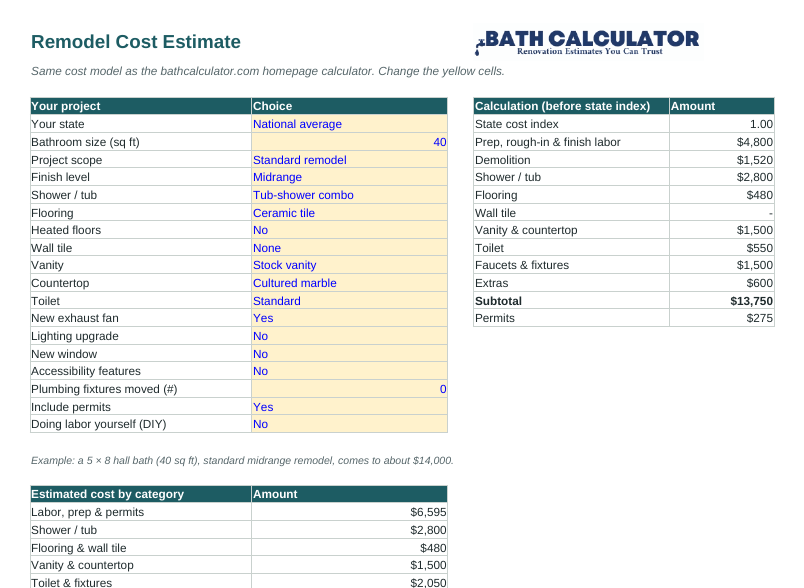804x588 pixels.
Task: Select the 'Cultured marble' countertop cell
Action: (x=349, y=283)
